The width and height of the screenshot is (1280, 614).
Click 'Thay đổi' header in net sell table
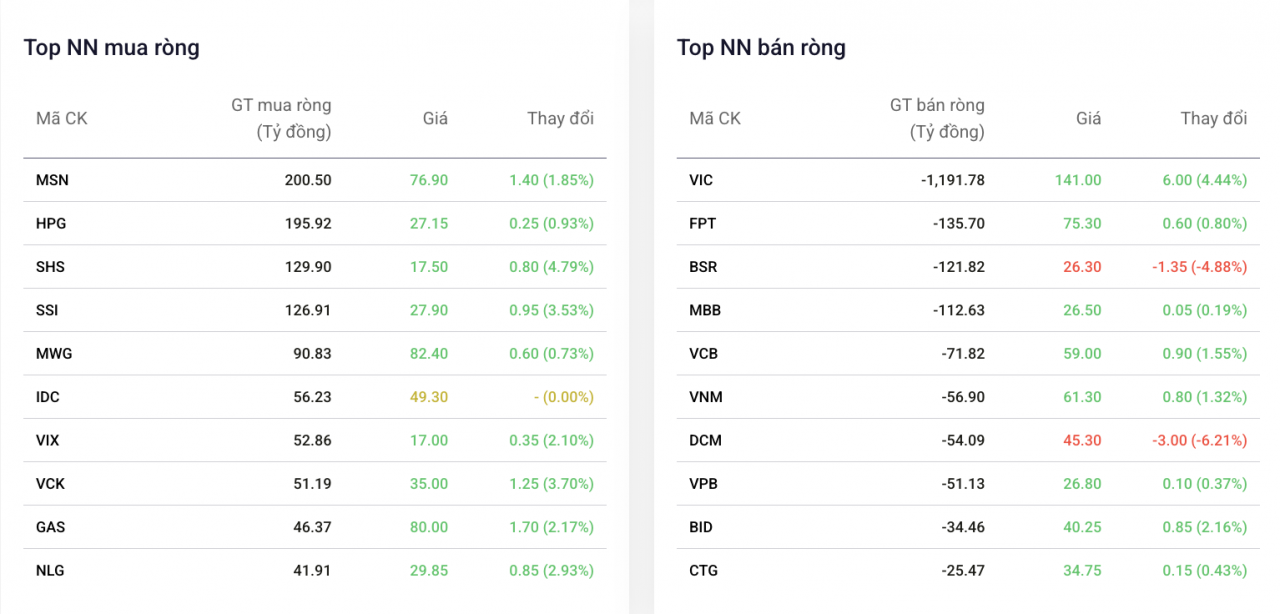(1213, 118)
